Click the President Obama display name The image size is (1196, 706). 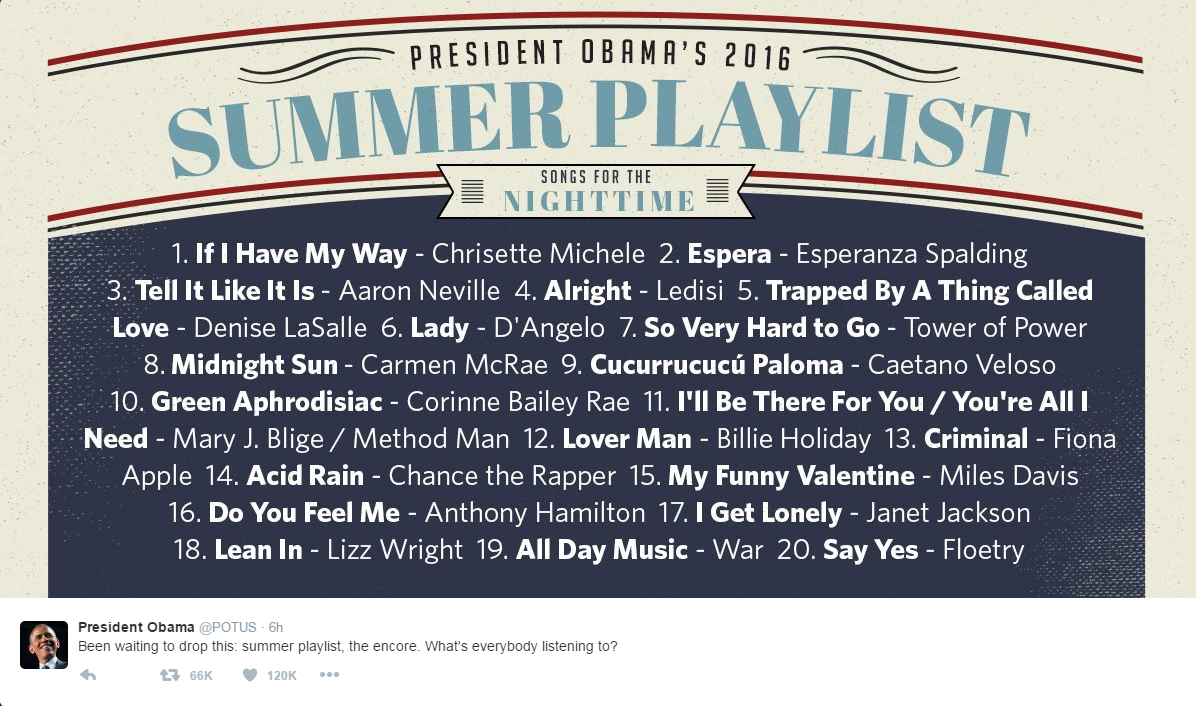[136, 627]
